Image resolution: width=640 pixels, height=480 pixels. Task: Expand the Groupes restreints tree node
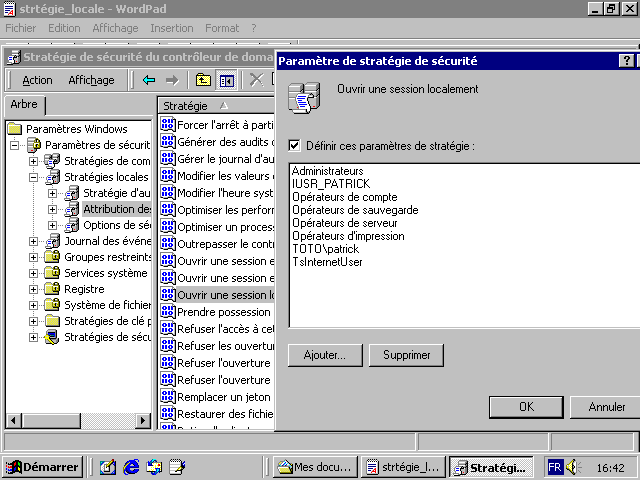click(33, 257)
